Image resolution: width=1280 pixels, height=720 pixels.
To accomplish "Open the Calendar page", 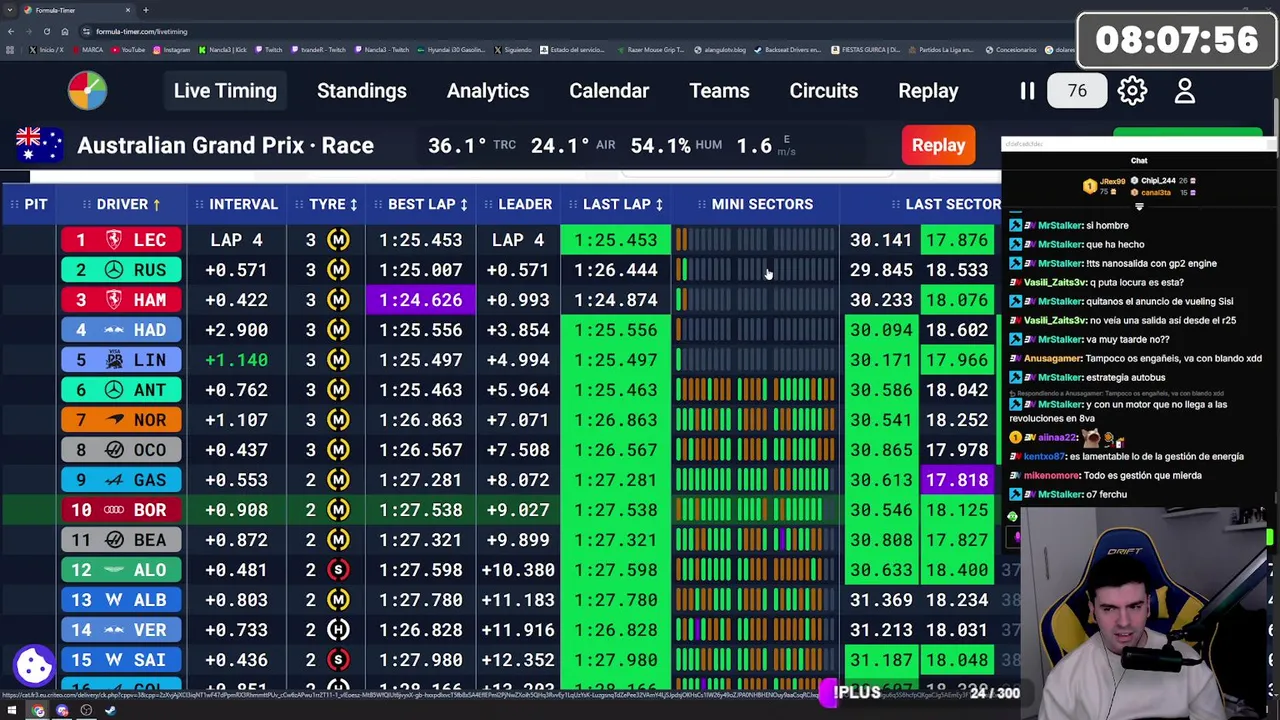I will coord(609,91).
